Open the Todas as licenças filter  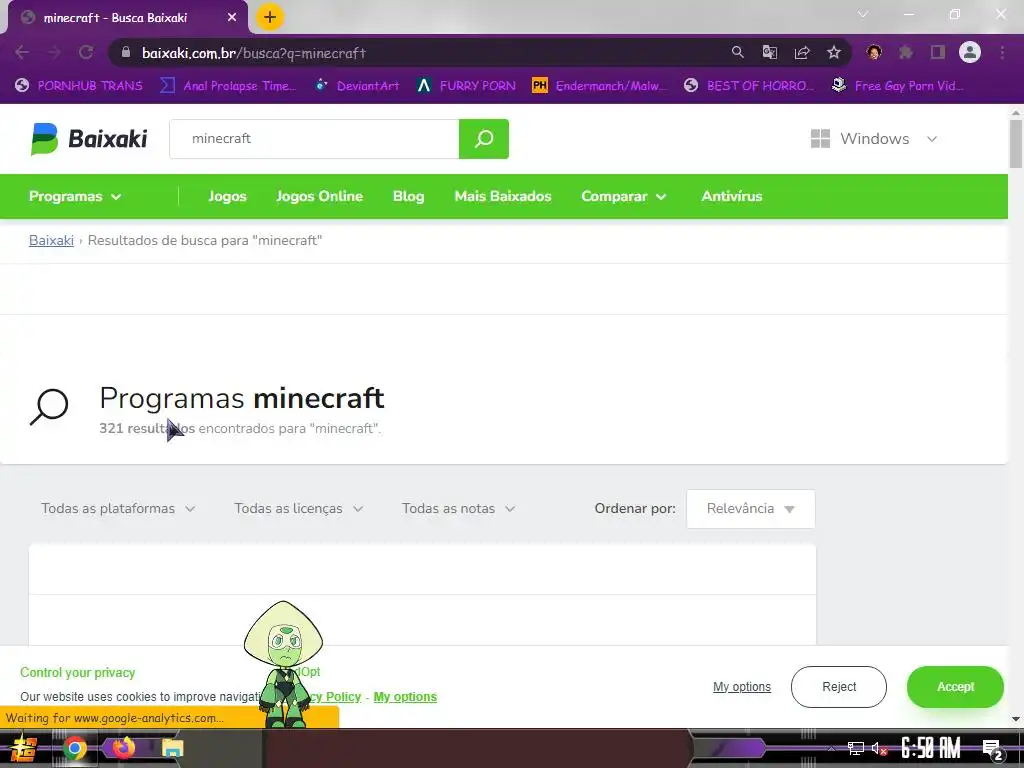(x=298, y=509)
